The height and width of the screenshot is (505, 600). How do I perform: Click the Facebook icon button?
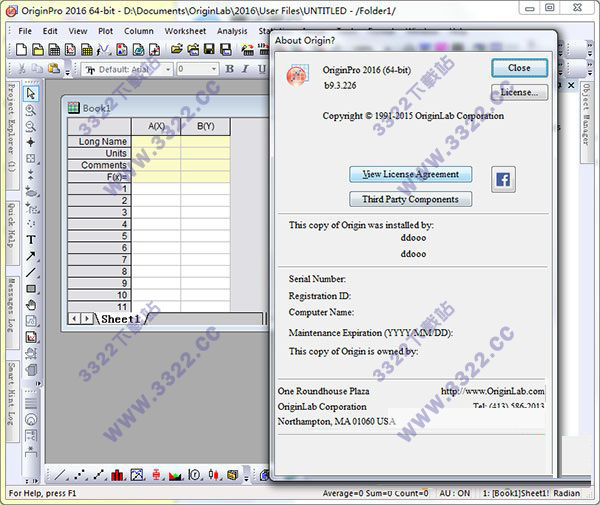click(503, 179)
